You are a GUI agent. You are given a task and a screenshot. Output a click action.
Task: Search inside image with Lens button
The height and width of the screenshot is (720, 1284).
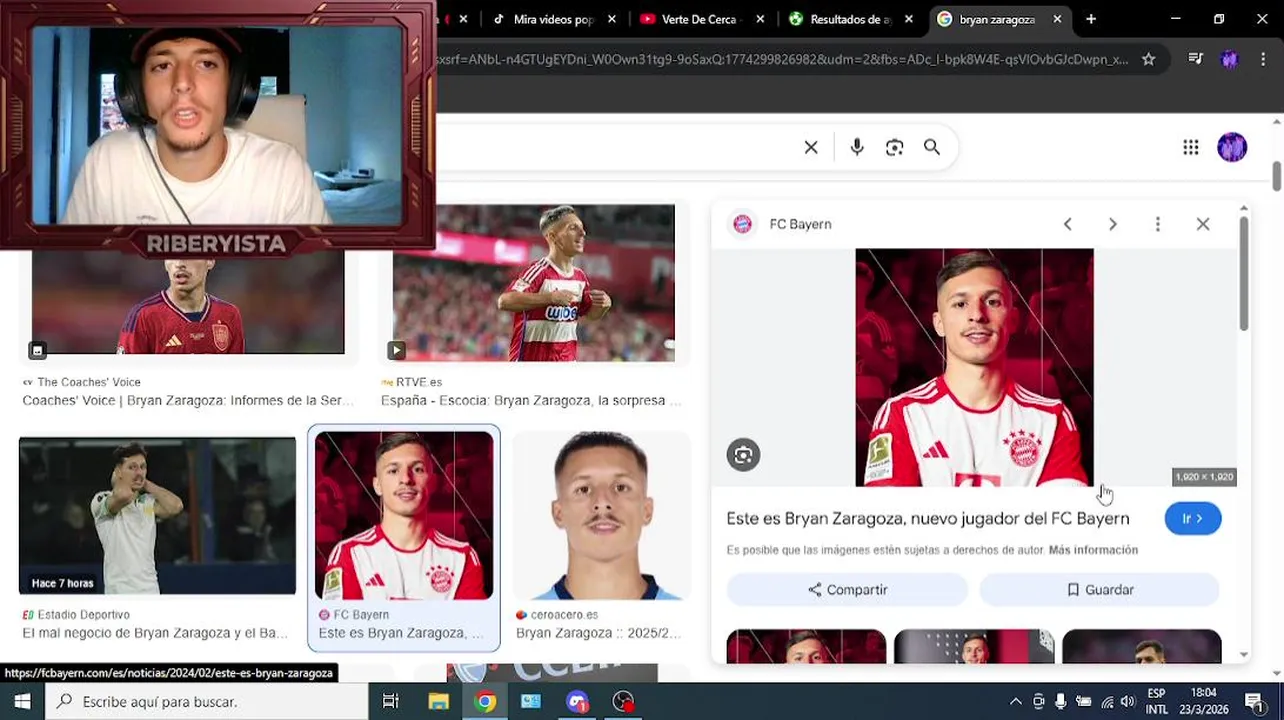tap(743, 455)
